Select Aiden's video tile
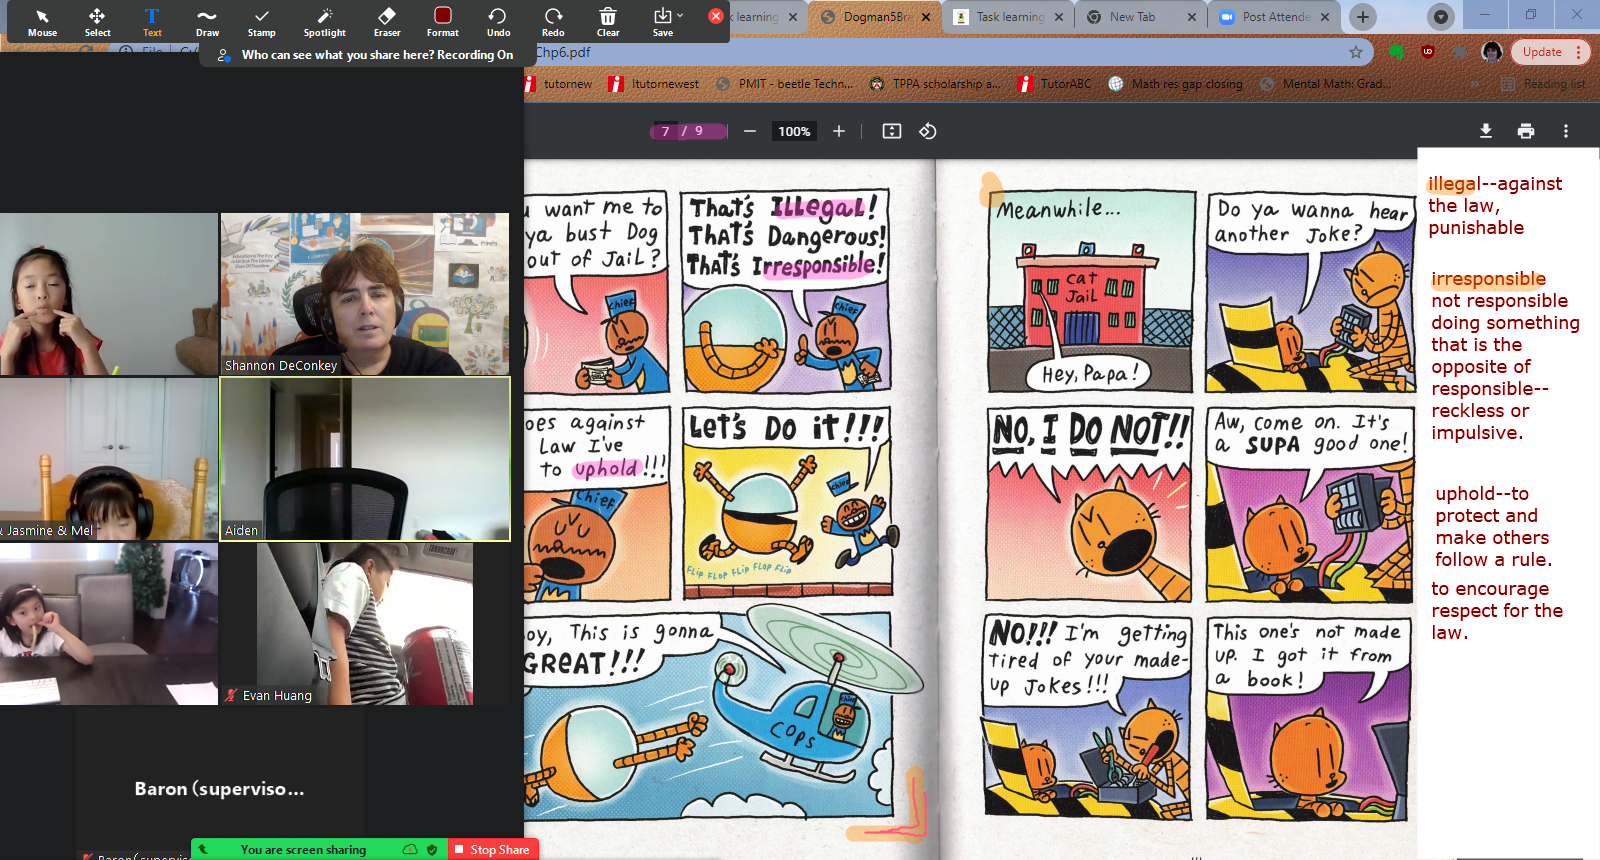The image size is (1600, 860). (x=365, y=459)
